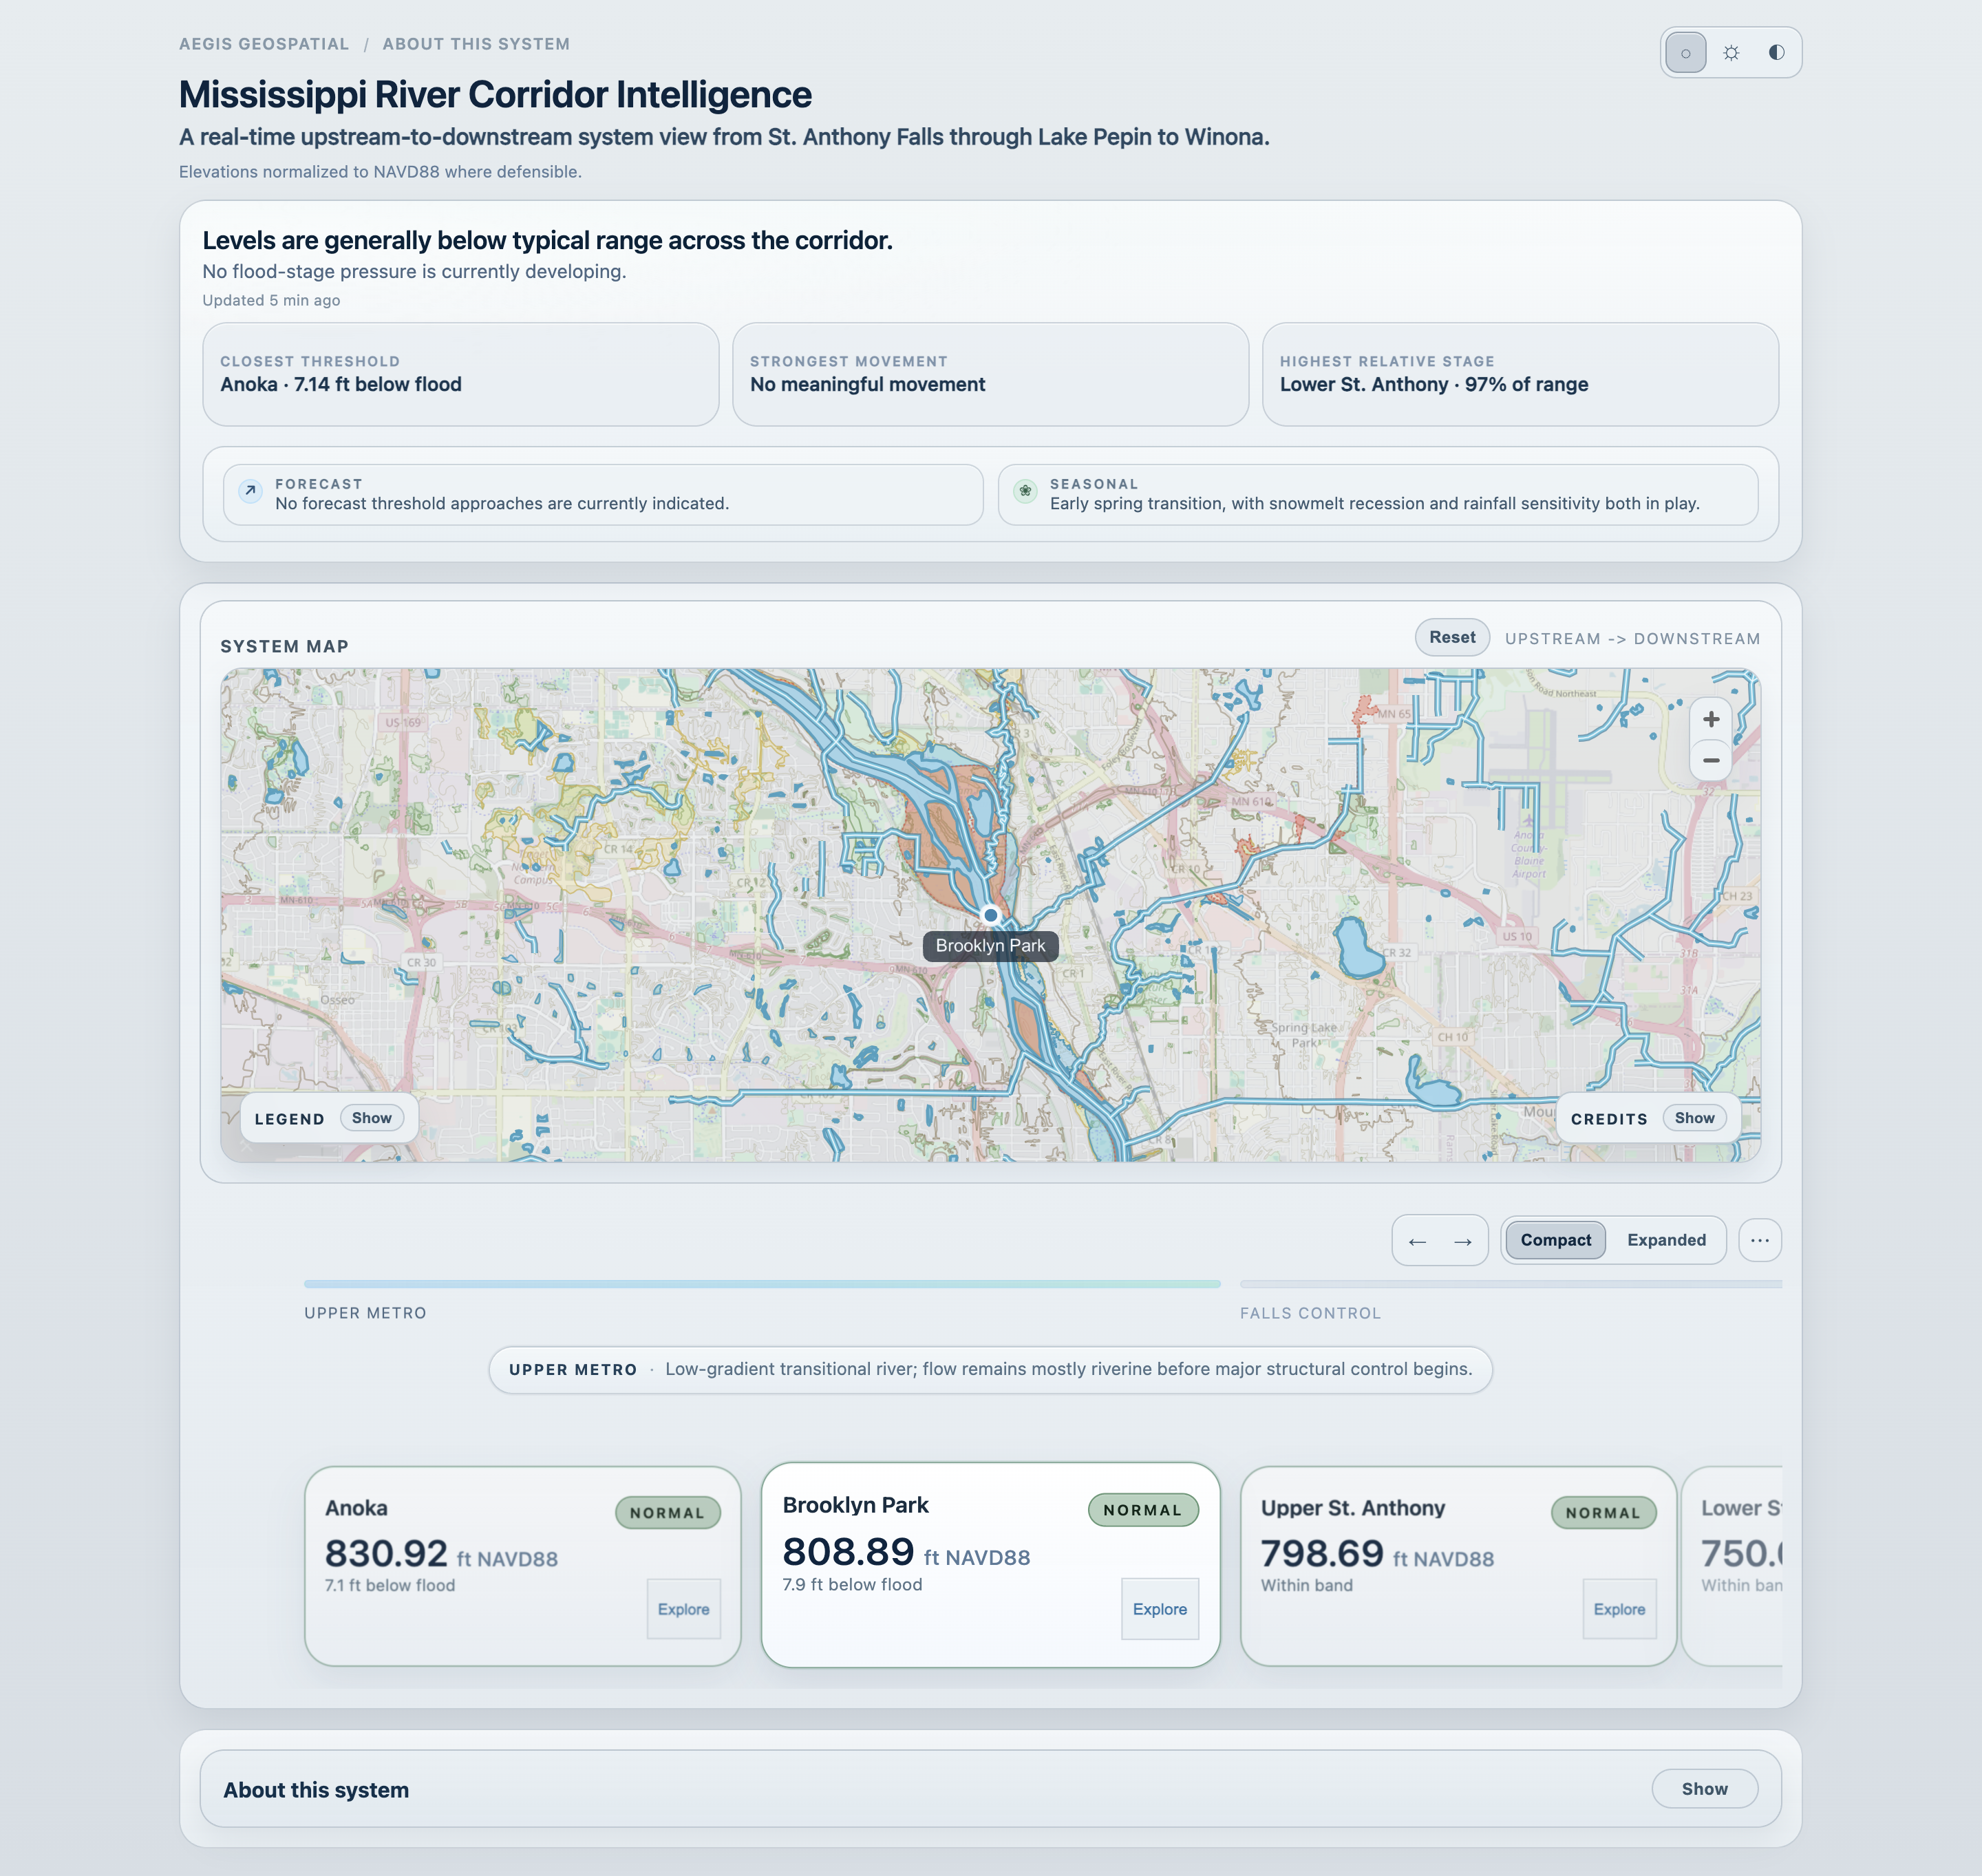This screenshot has height=1876, width=1982.
Task: Click the Upper Metro description pill
Action: click(x=990, y=1369)
